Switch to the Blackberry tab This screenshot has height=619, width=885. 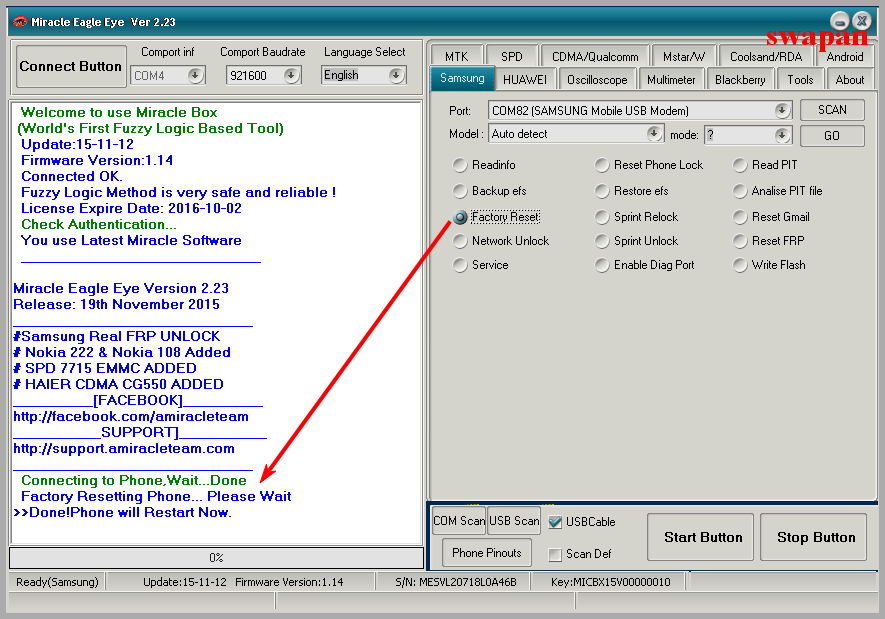(740, 80)
